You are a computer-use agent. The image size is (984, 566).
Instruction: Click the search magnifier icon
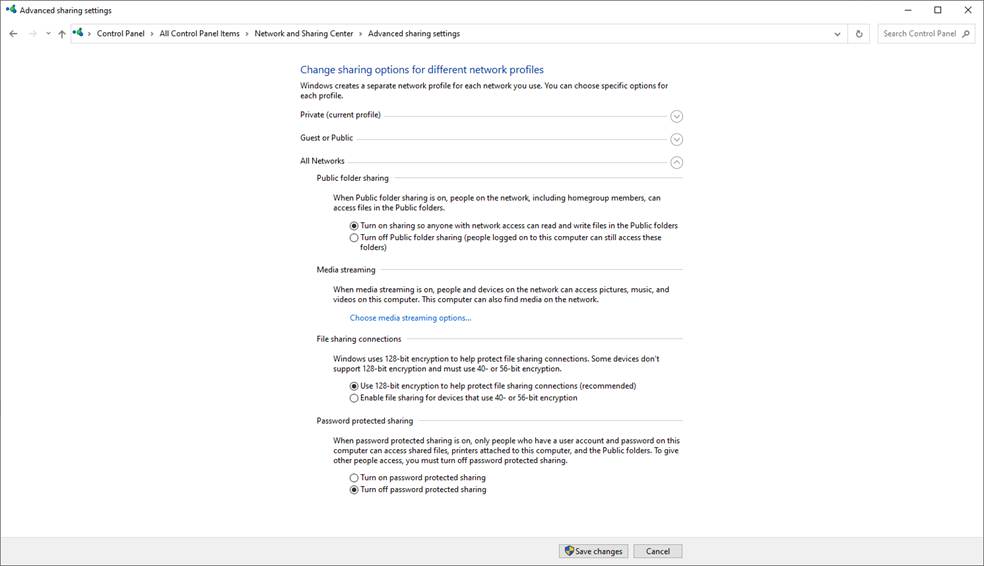[966, 34]
